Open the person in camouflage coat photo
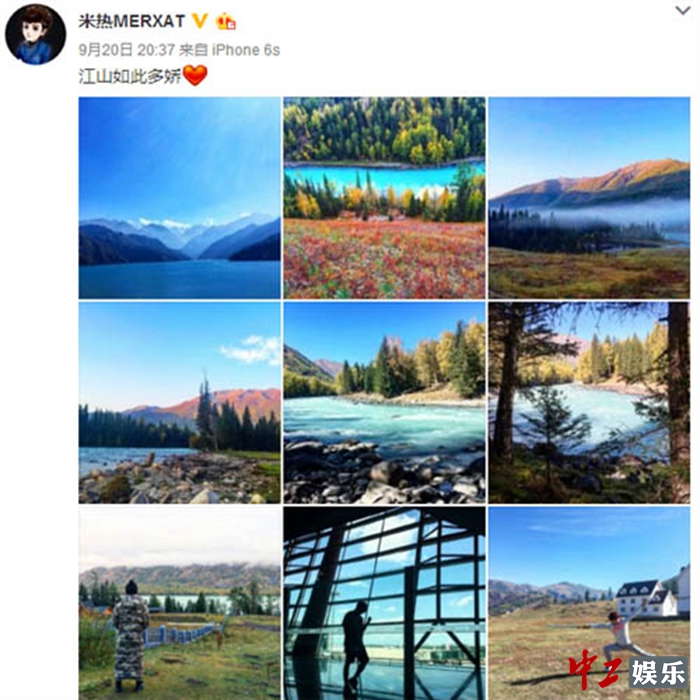 click(179, 604)
